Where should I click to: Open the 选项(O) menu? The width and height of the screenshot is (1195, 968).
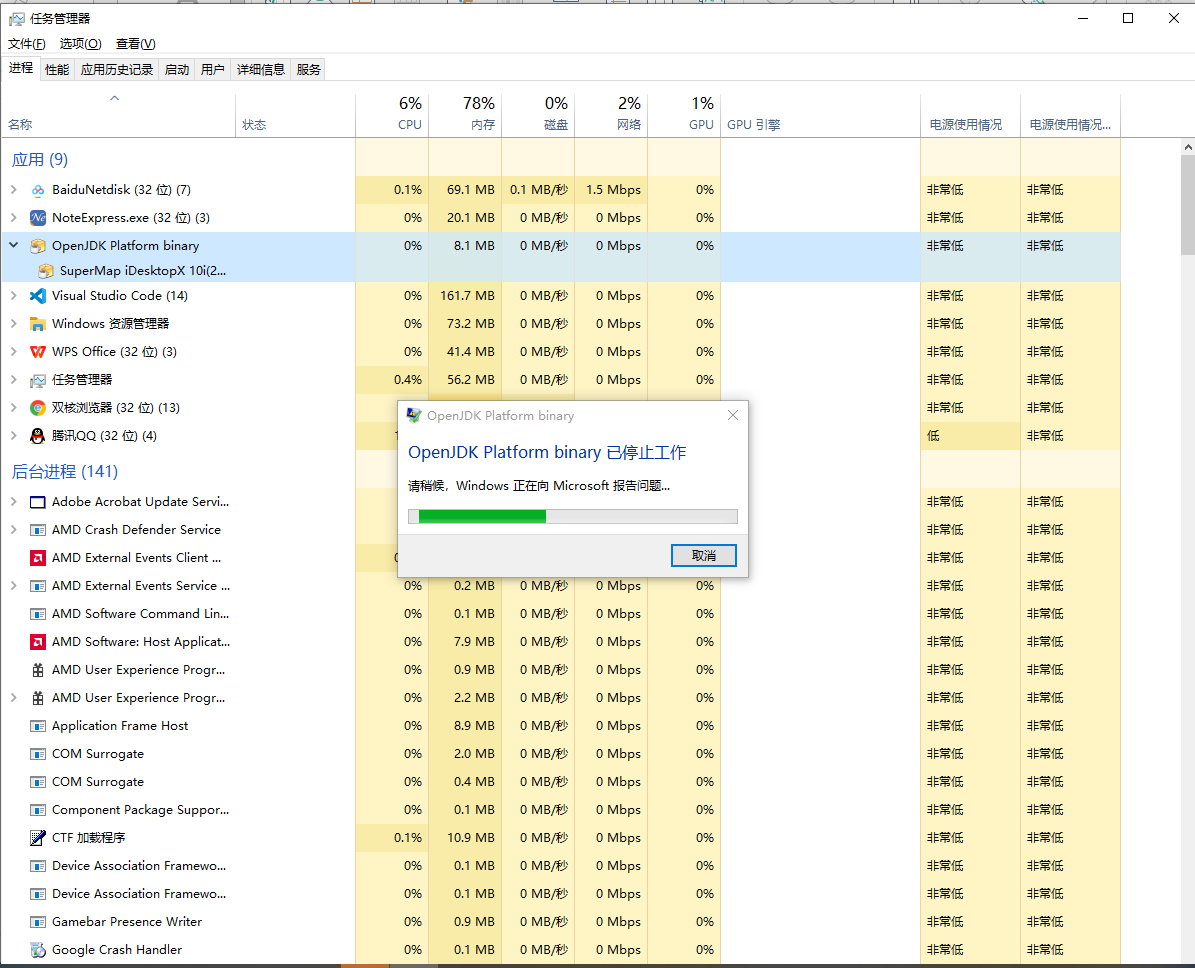point(81,43)
